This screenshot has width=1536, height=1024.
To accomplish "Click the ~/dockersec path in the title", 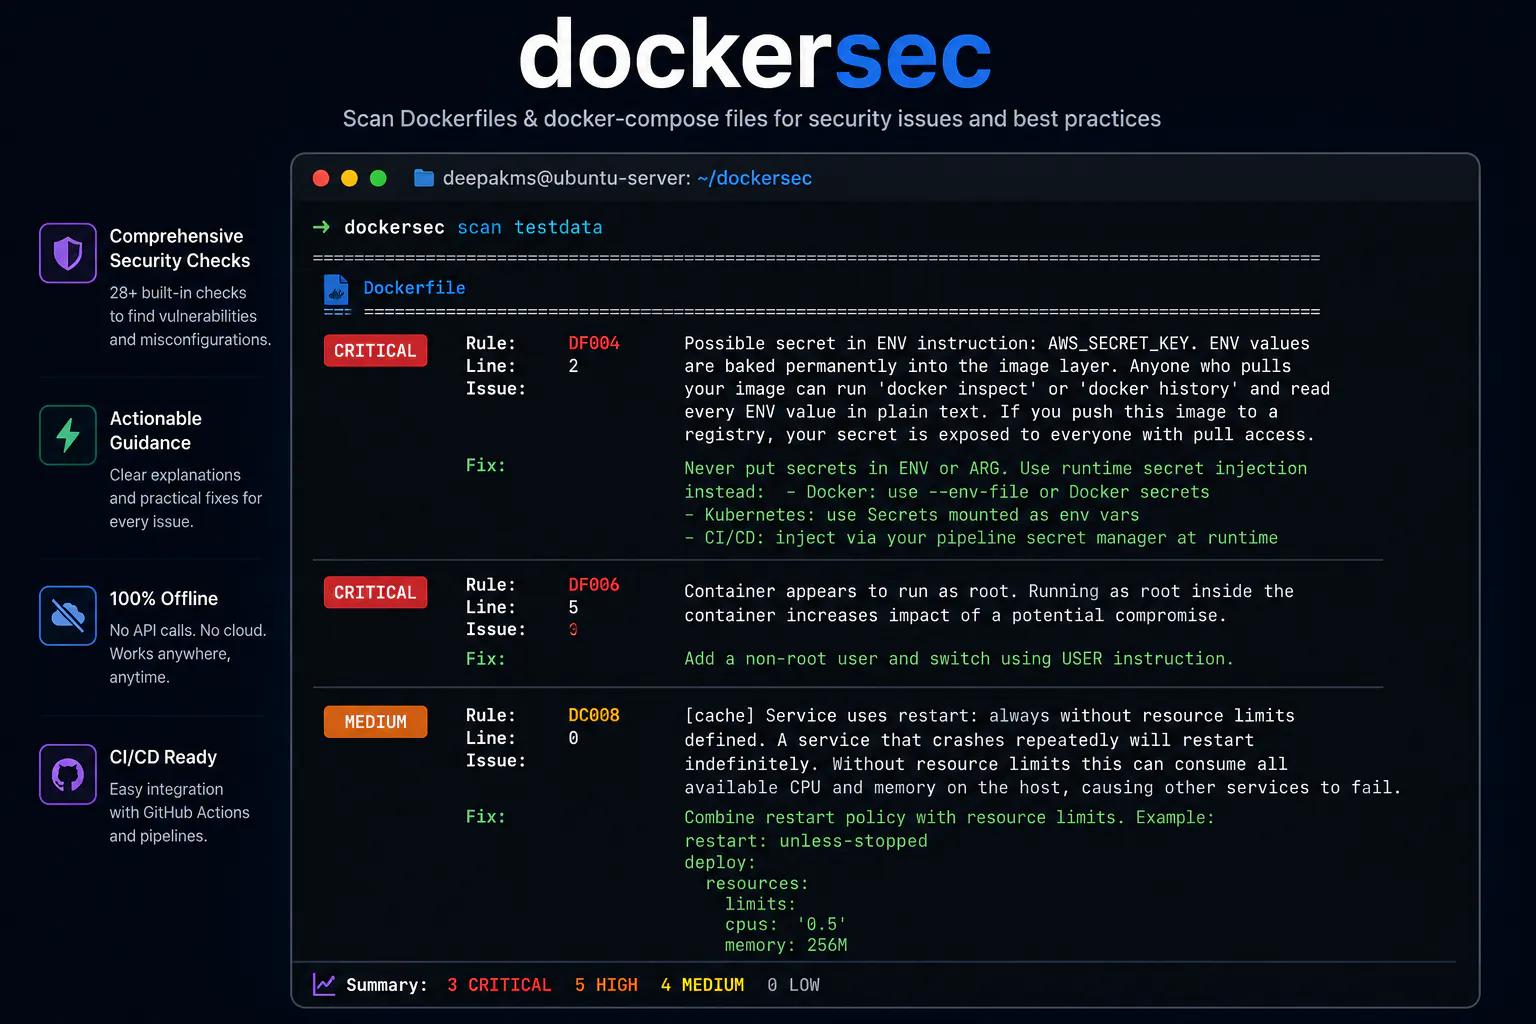I will (755, 178).
